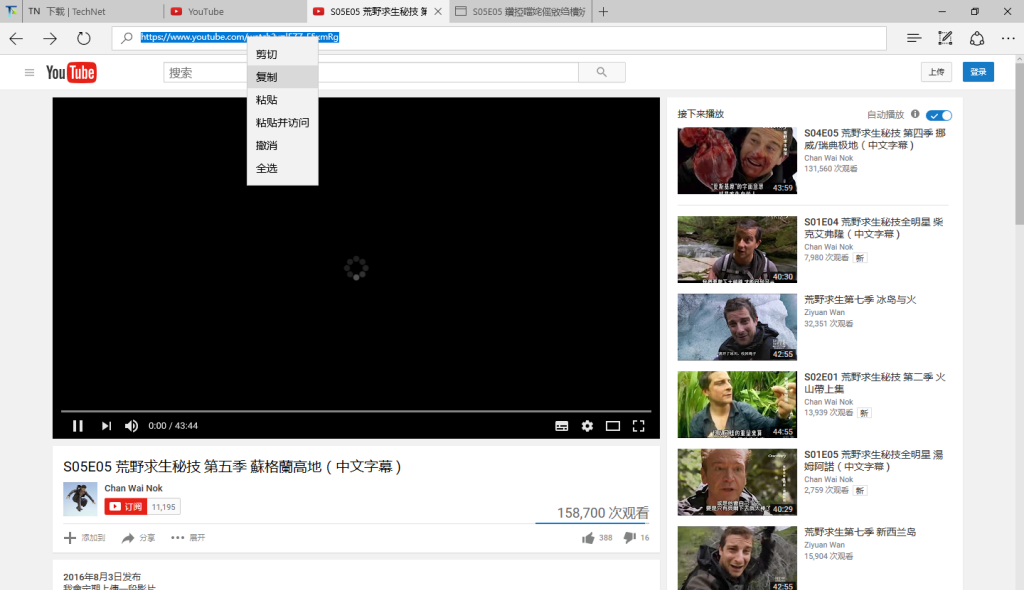
Task: Open the Edge More actions ellipsis menu
Action: point(1008,39)
